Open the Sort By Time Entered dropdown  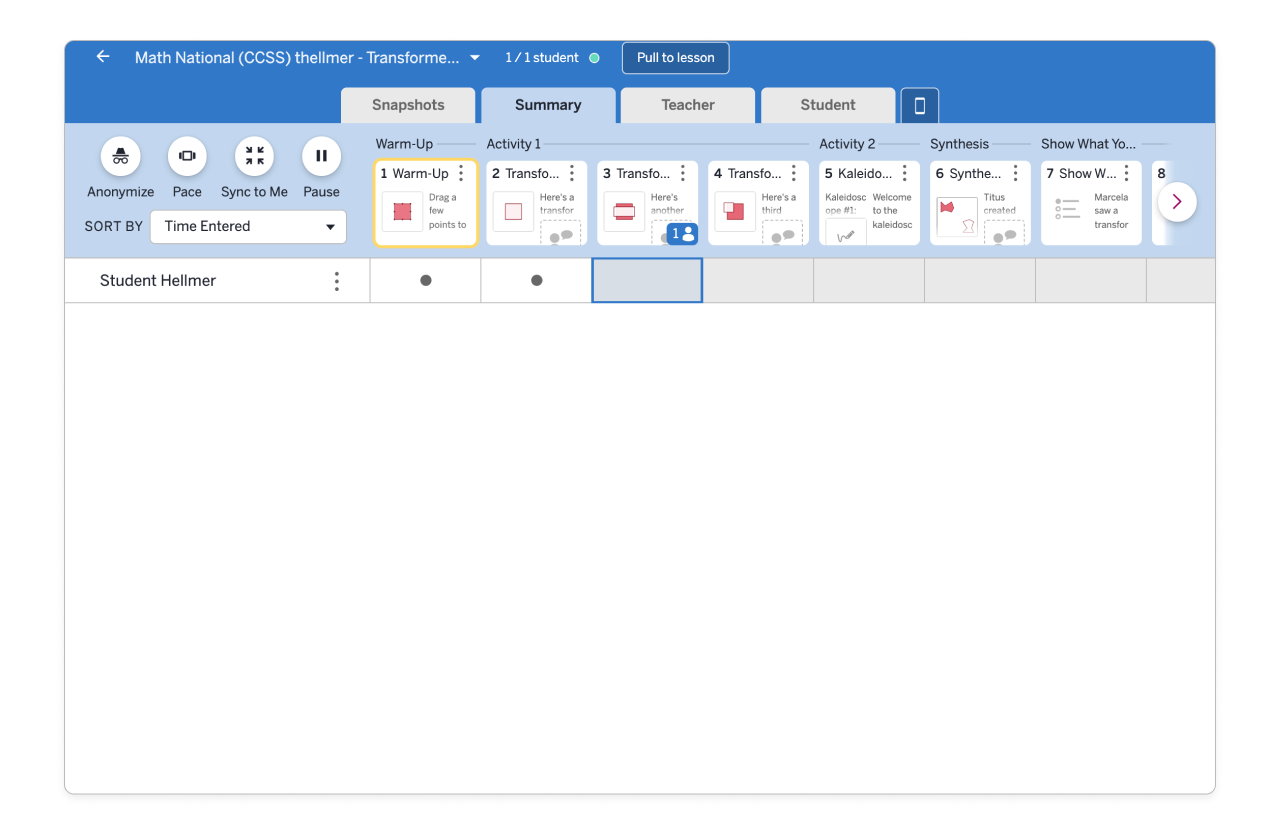248,227
